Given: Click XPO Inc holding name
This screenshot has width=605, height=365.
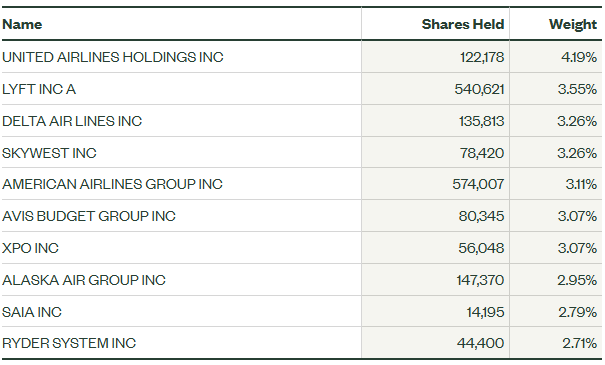Looking at the screenshot, I should click(x=30, y=248).
